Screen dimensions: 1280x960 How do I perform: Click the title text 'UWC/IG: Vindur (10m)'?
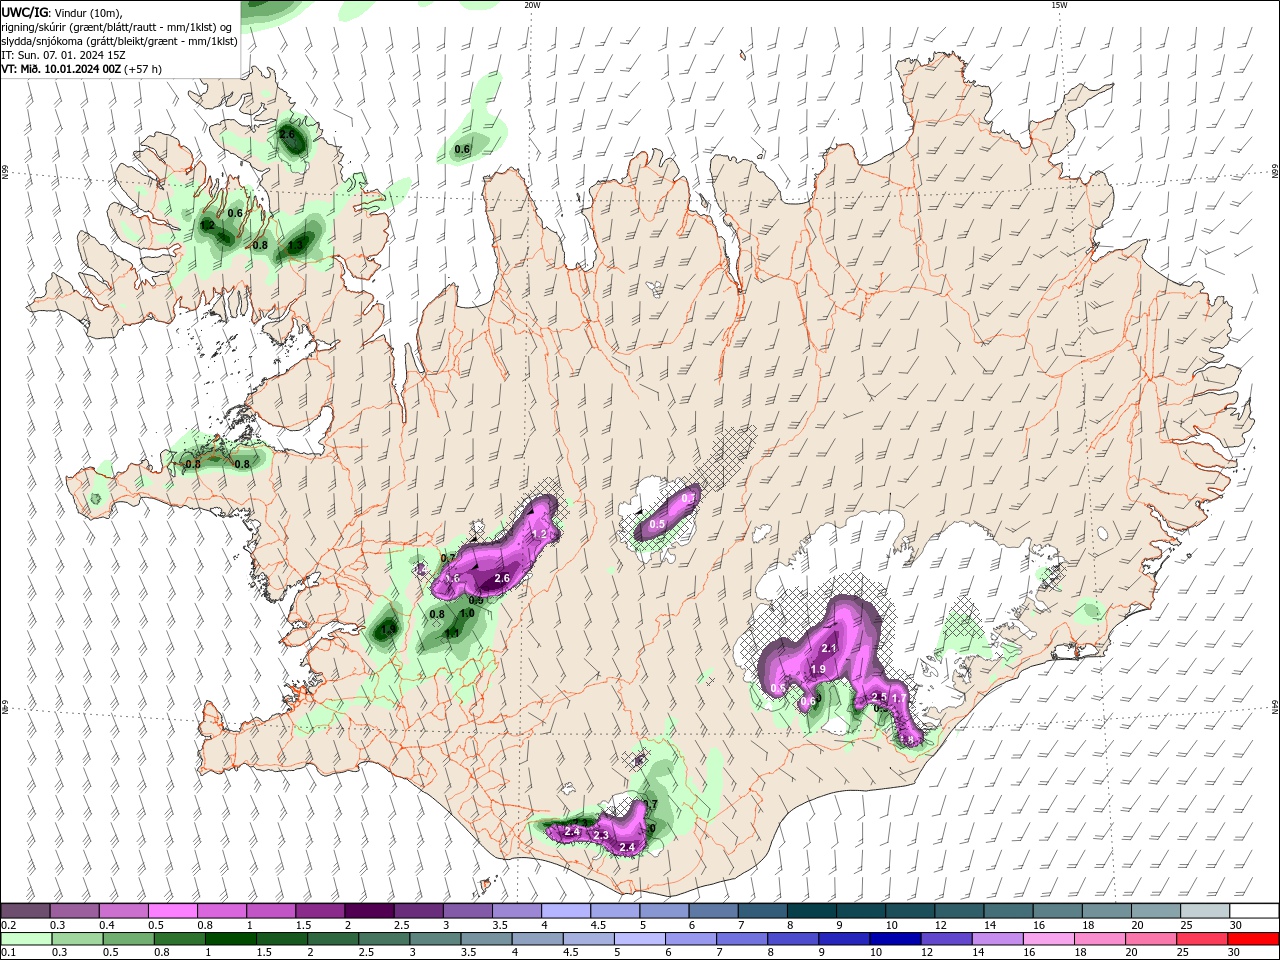coord(61,12)
